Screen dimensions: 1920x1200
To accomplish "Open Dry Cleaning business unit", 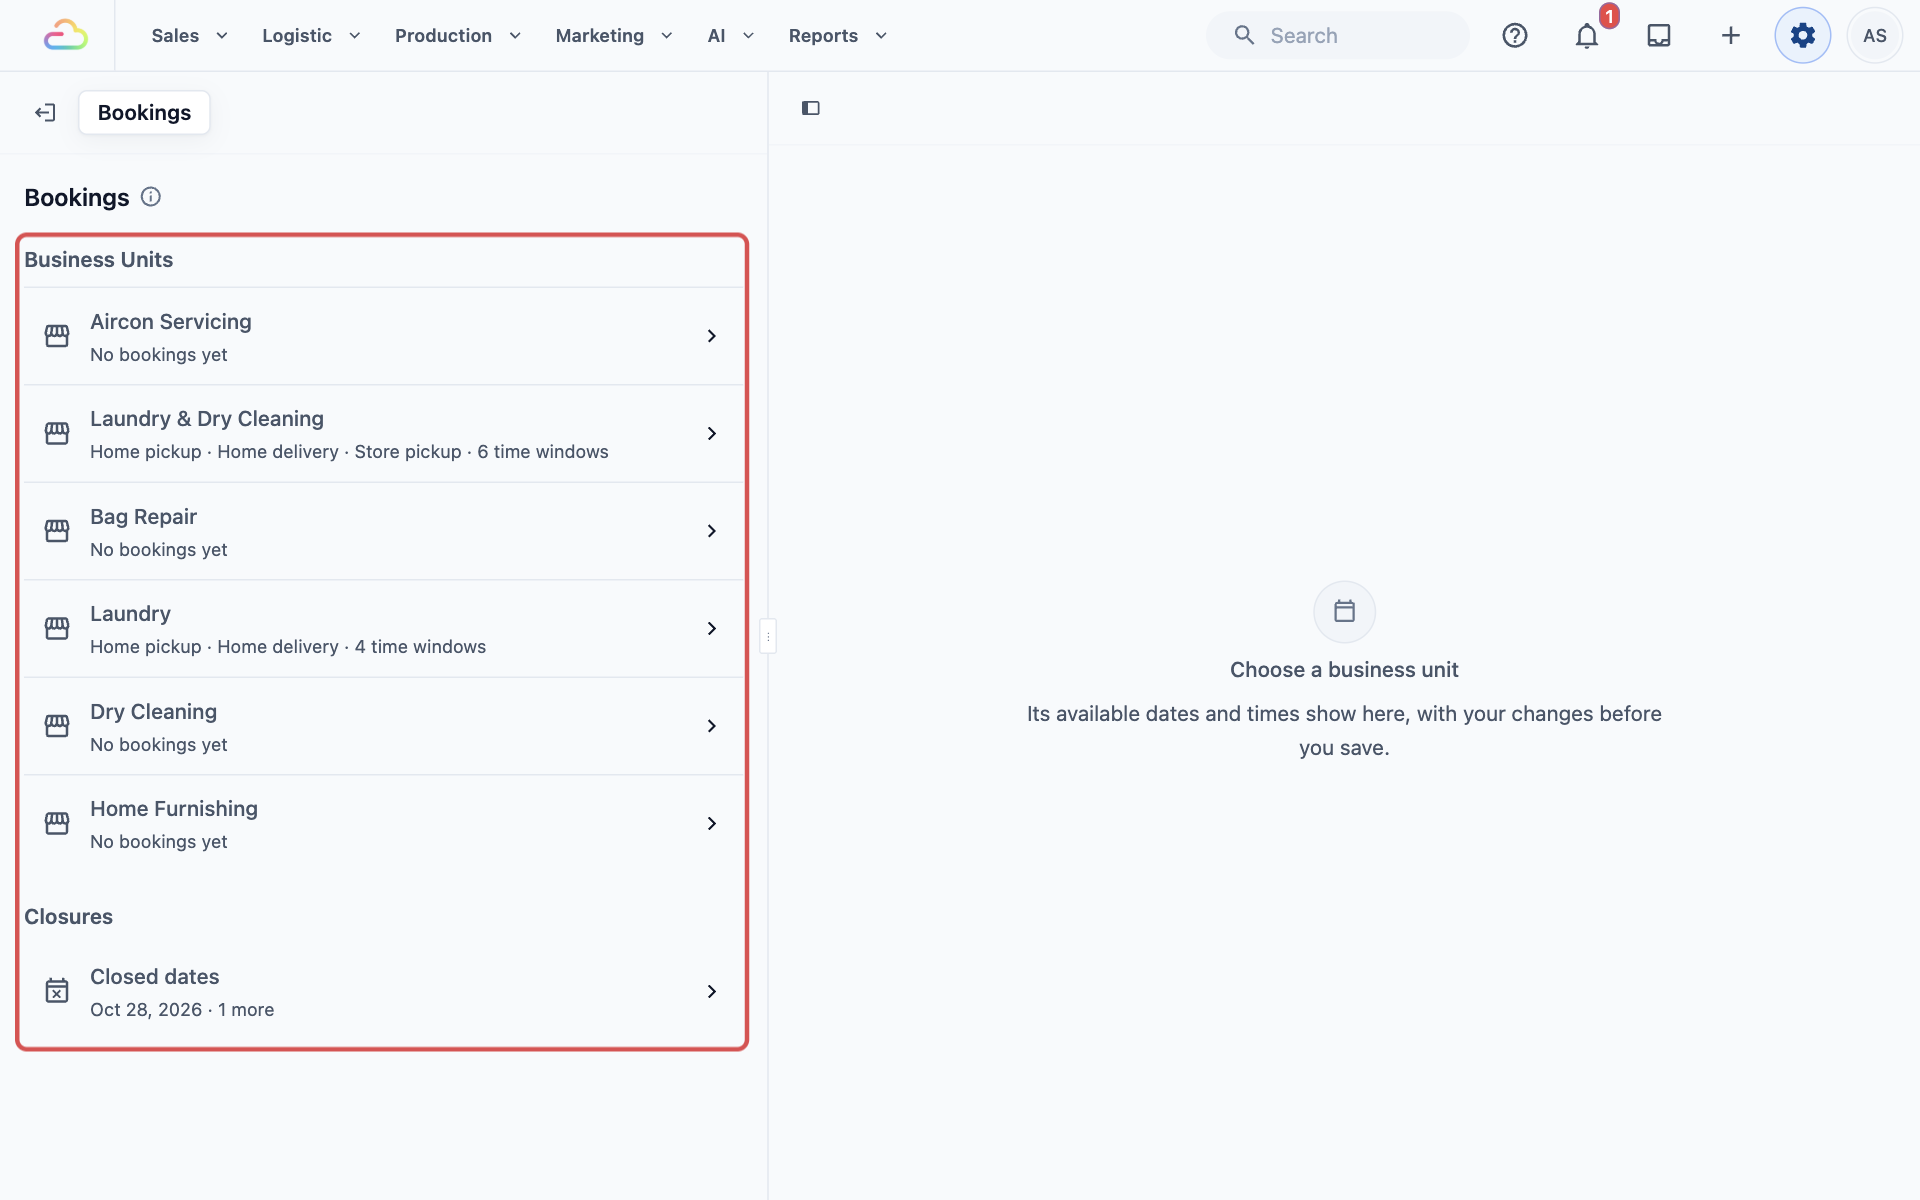I will [x=384, y=726].
